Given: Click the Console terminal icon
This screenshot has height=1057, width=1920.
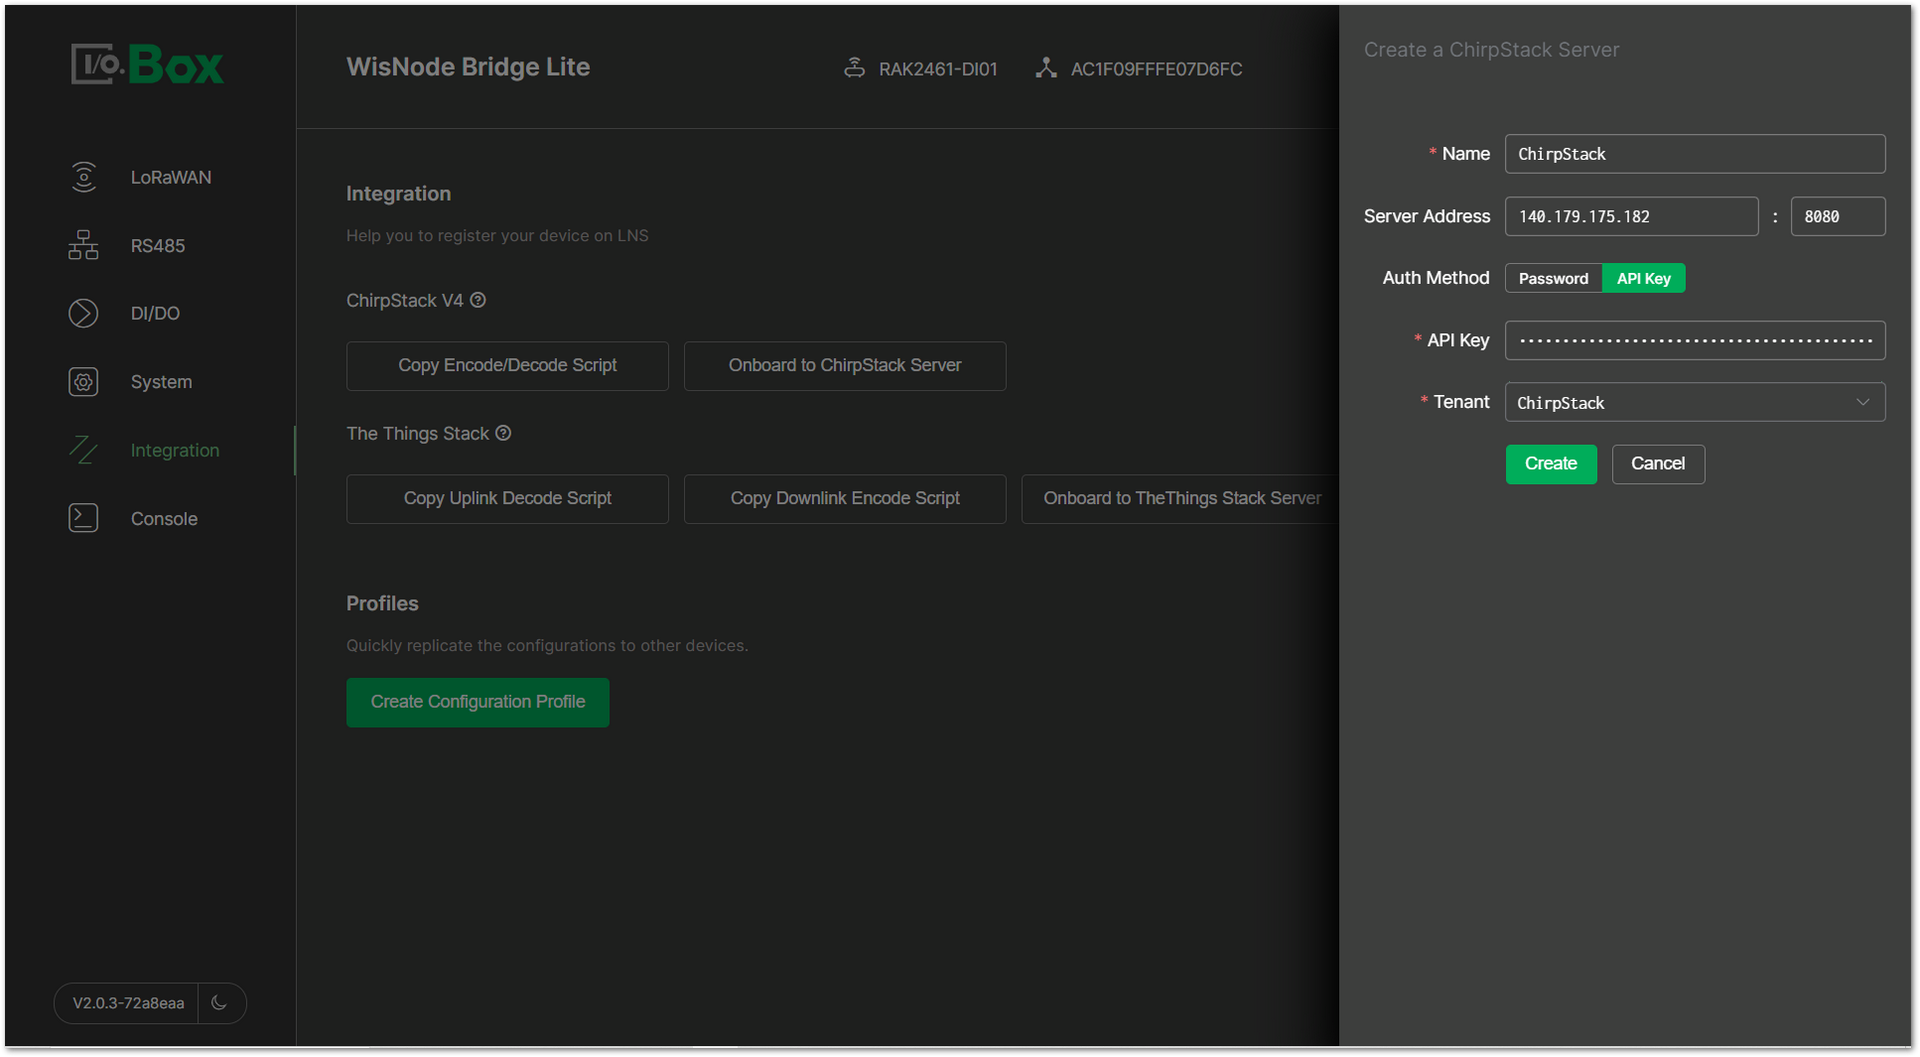Looking at the screenshot, I should pyautogui.click(x=84, y=518).
